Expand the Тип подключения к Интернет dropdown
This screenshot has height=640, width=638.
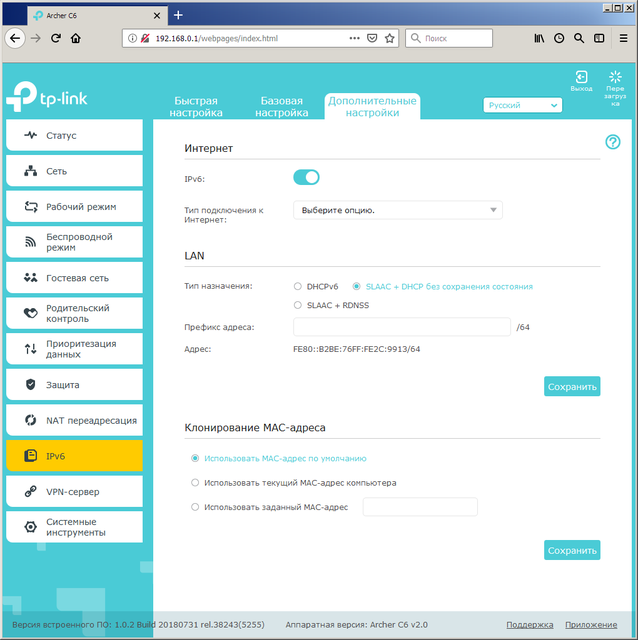coord(397,210)
